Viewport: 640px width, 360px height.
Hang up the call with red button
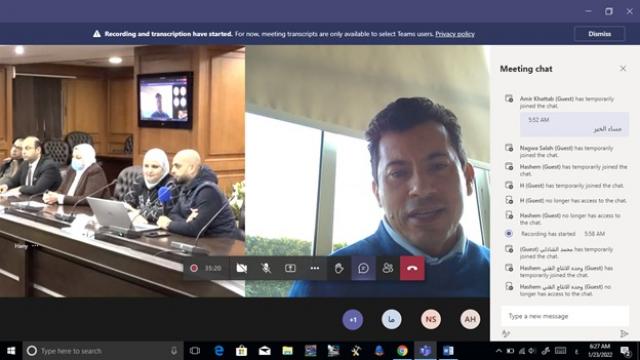coord(412,268)
